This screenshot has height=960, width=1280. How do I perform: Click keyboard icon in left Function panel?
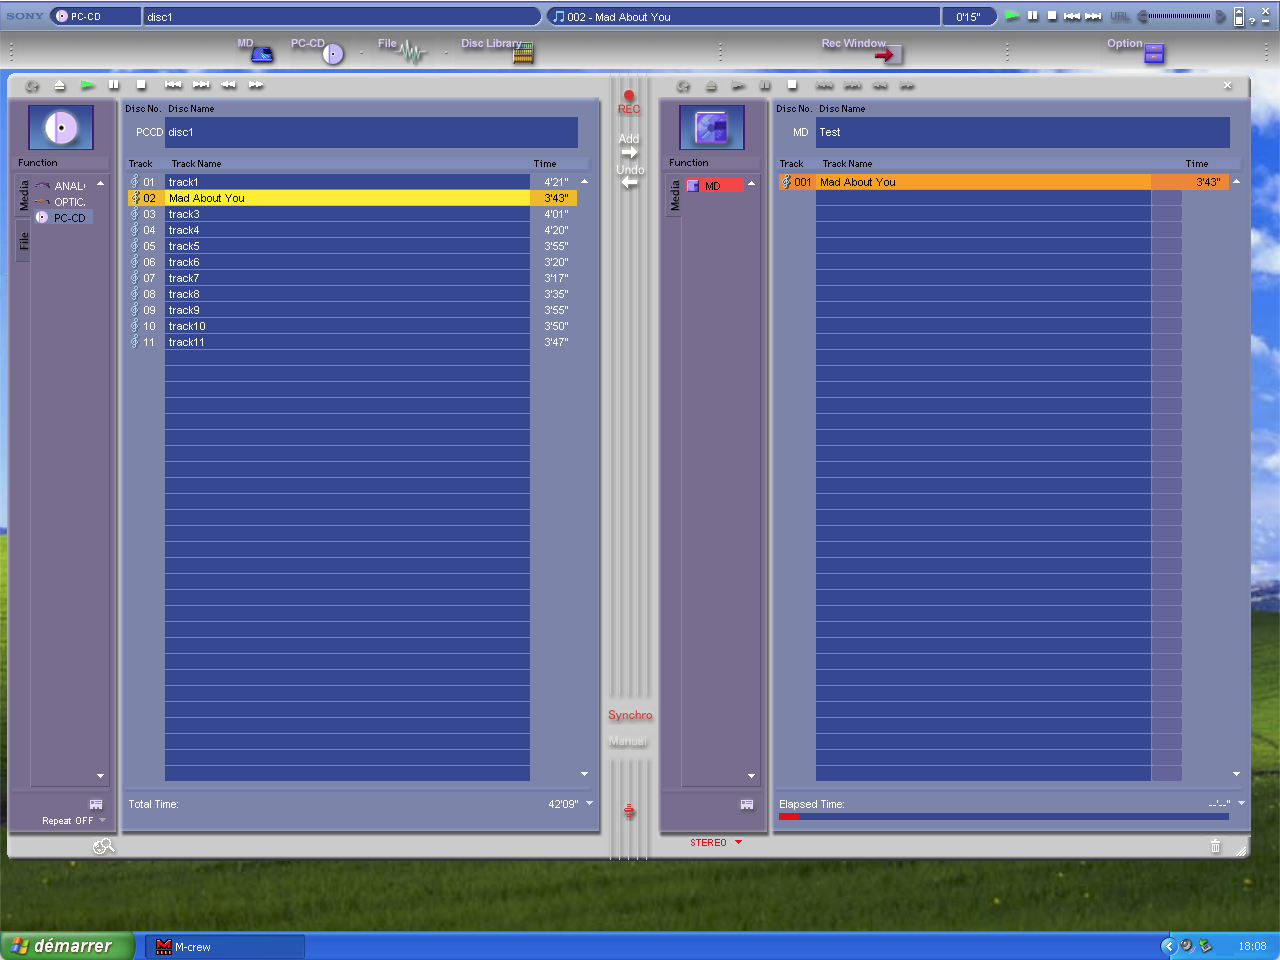pos(96,804)
